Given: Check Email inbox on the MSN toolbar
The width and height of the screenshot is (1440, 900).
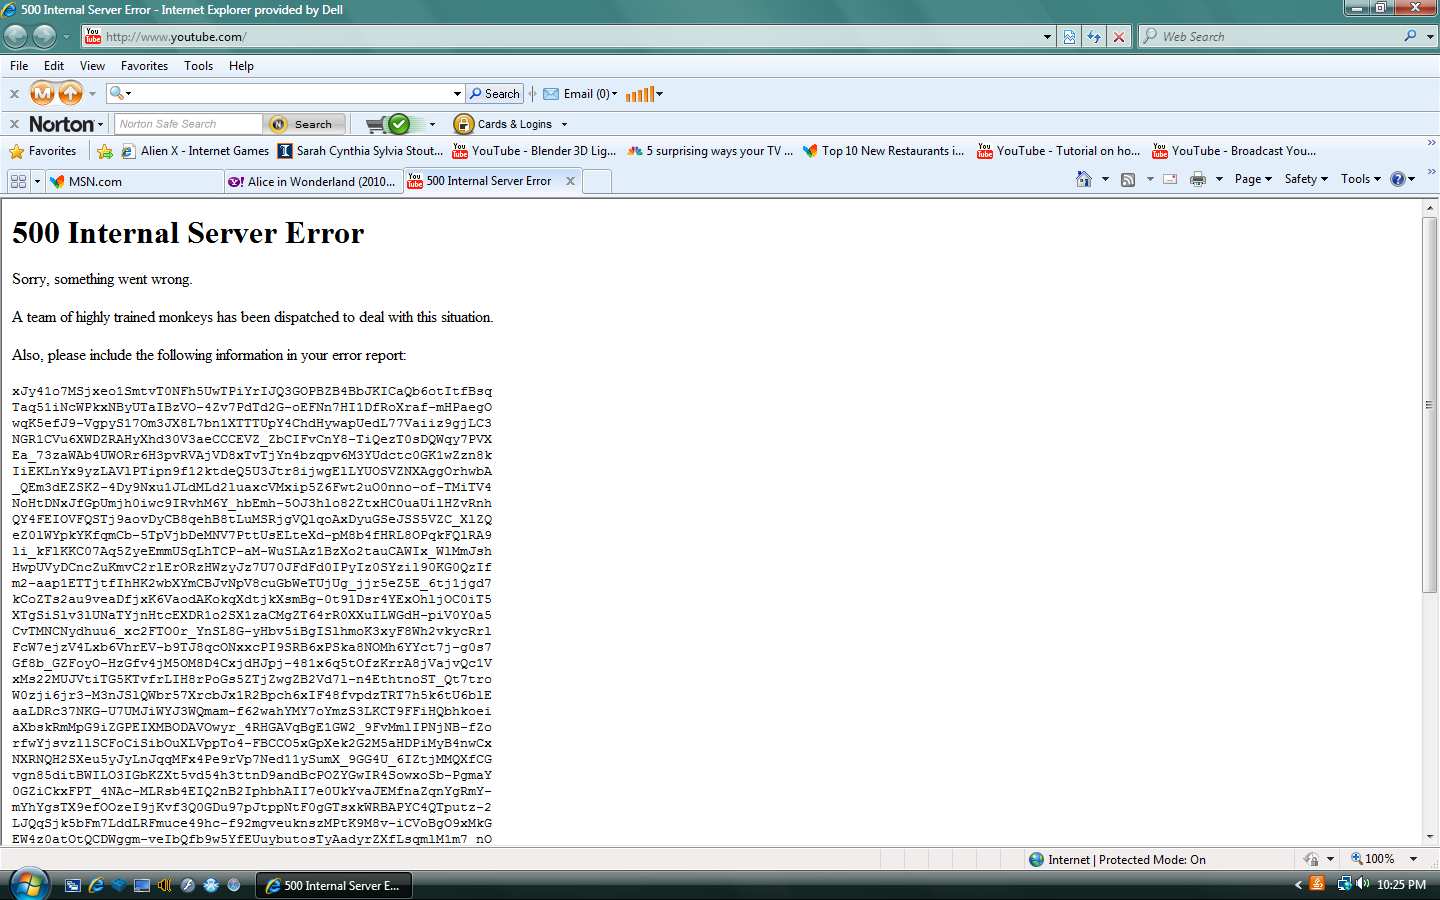Looking at the screenshot, I should click(x=578, y=93).
